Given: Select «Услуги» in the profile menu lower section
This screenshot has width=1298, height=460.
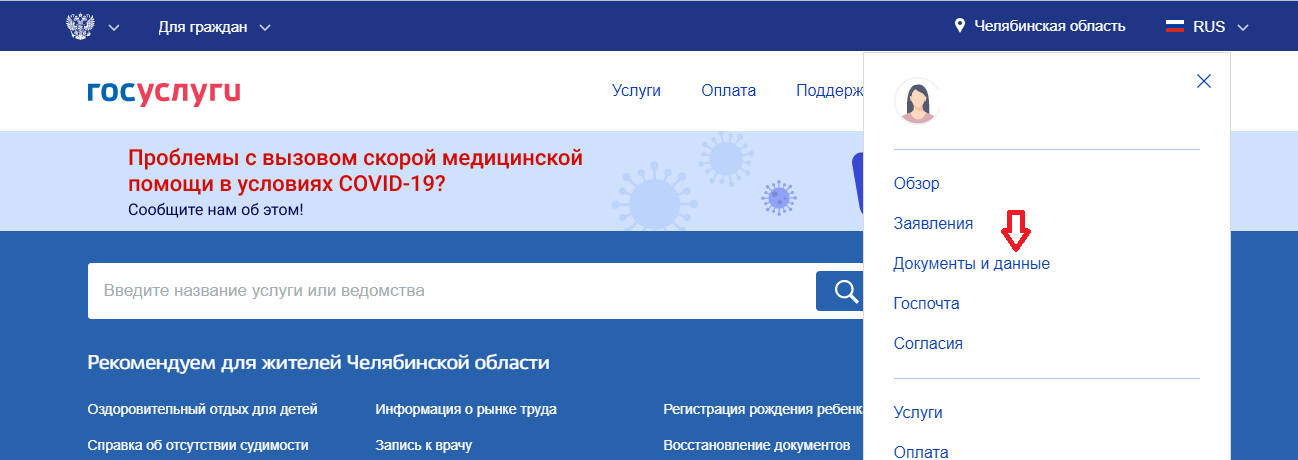Looking at the screenshot, I should pyautogui.click(x=918, y=412).
